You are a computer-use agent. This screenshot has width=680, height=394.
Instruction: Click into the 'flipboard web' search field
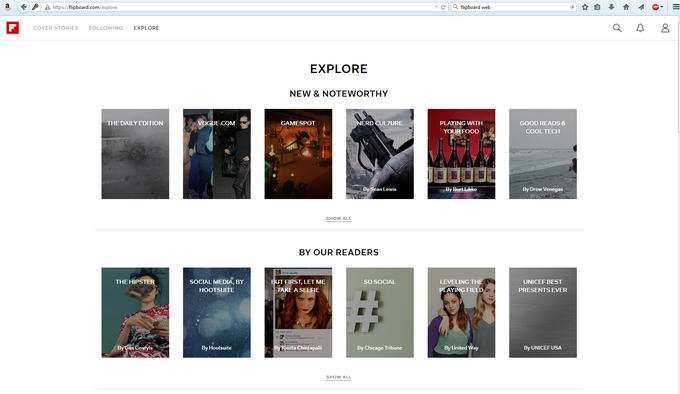tap(514, 7)
